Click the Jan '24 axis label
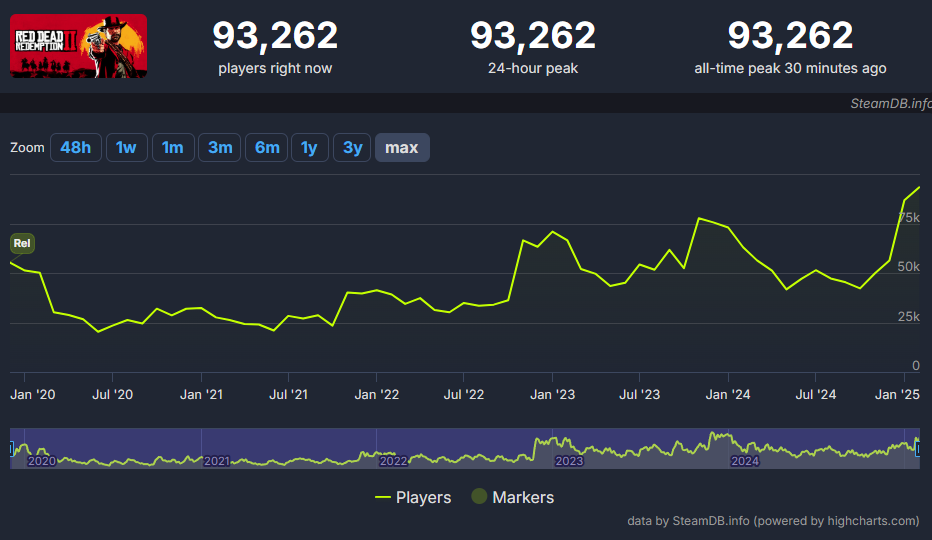Screen dimensions: 932x540 728,395
